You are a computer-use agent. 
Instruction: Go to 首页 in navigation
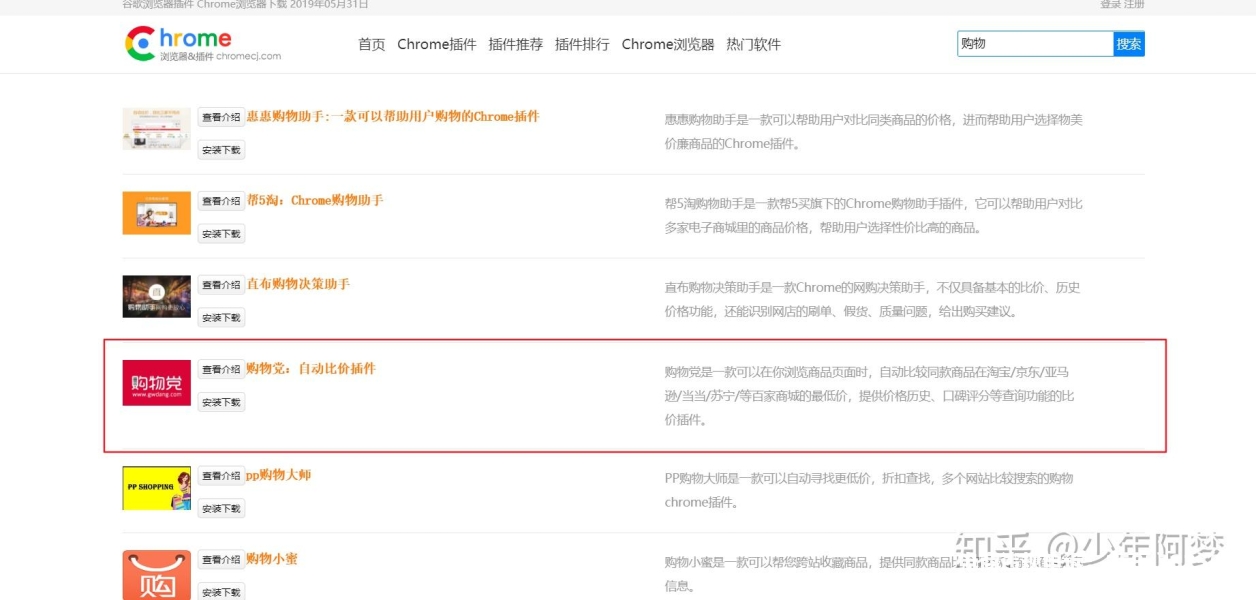pos(371,44)
